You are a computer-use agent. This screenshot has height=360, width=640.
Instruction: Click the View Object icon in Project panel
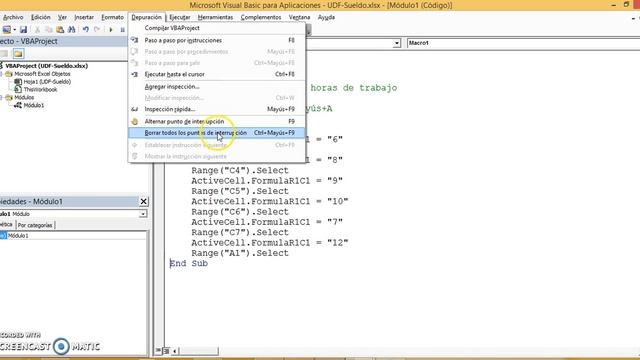pos(4,53)
